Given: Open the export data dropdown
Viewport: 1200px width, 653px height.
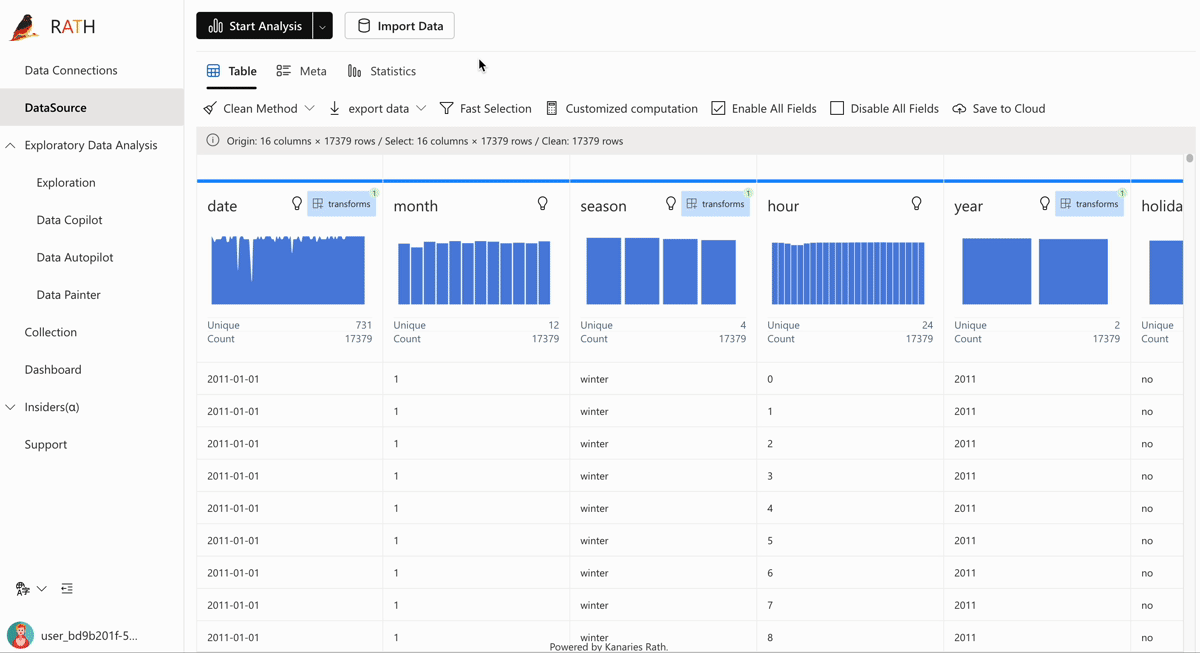Looking at the screenshot, I should tap(377, 108).
